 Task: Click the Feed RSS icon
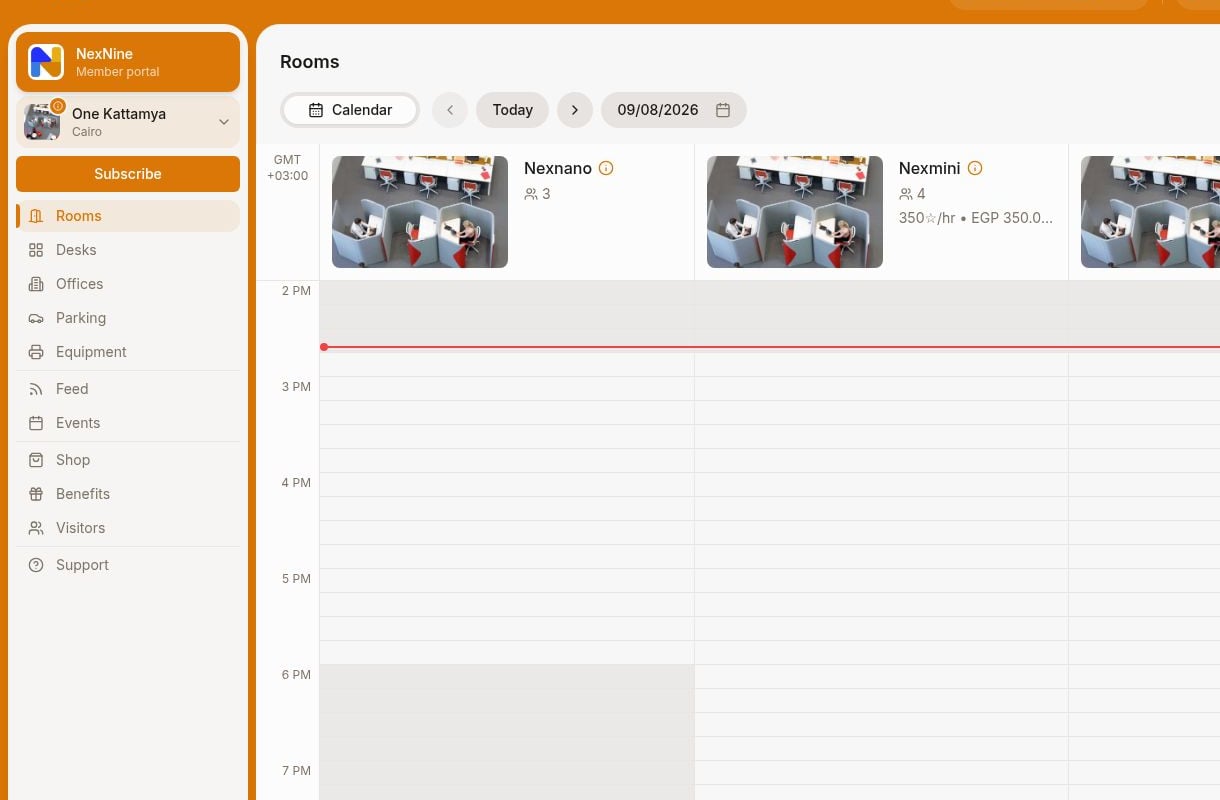pos(36,389)
